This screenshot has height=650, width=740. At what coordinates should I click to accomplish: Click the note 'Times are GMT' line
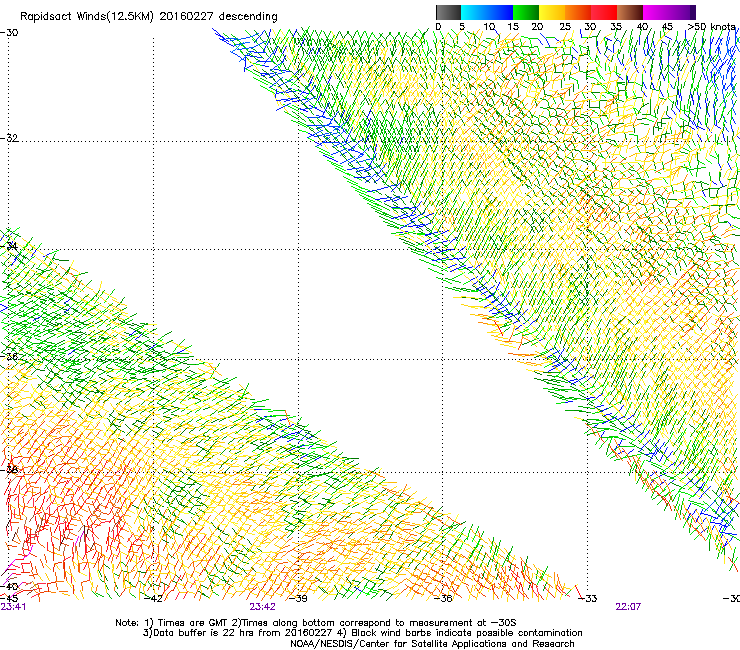click(316, 623)
